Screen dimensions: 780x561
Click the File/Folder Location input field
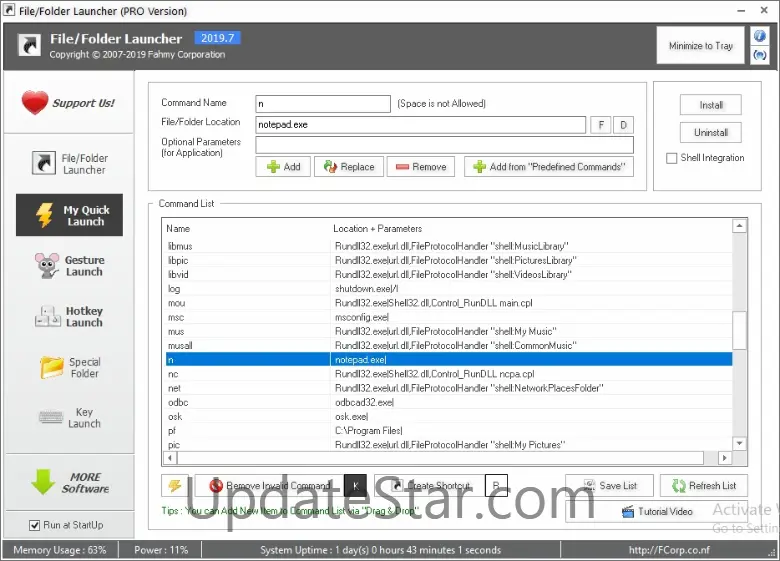click(420, 124)
